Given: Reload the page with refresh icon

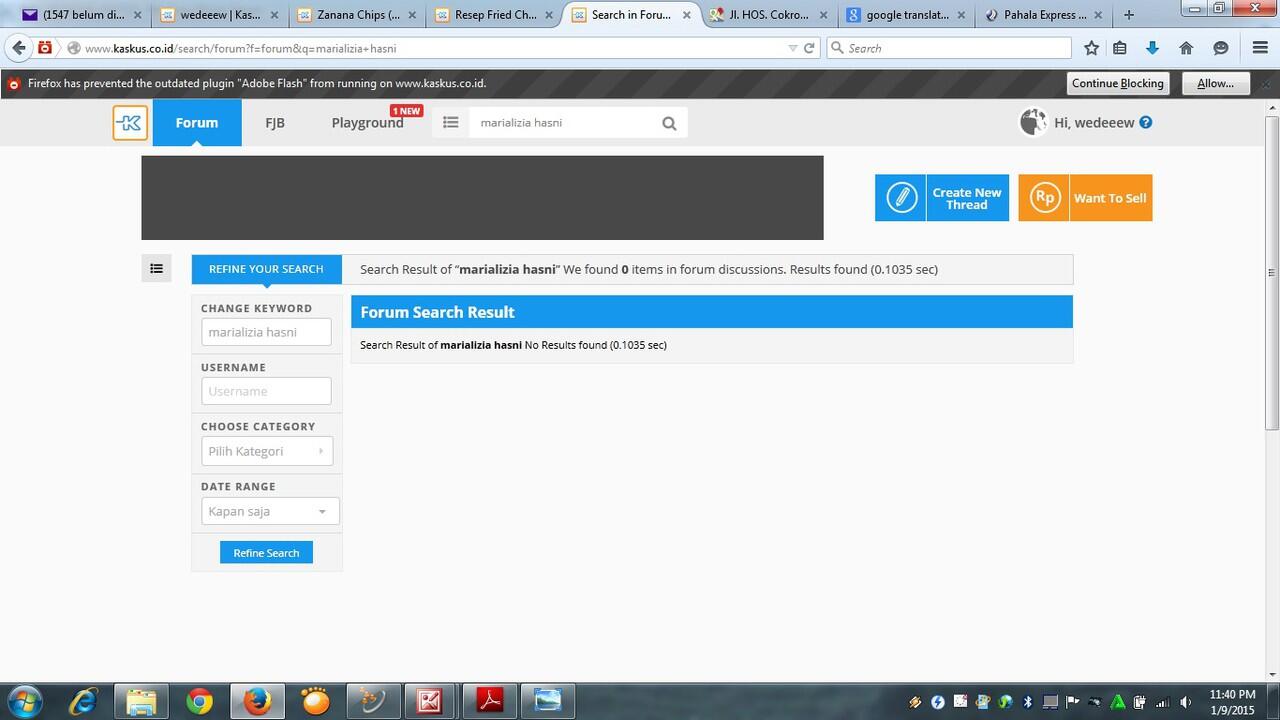Looking at the screenshot, I should tap(809, 48).
